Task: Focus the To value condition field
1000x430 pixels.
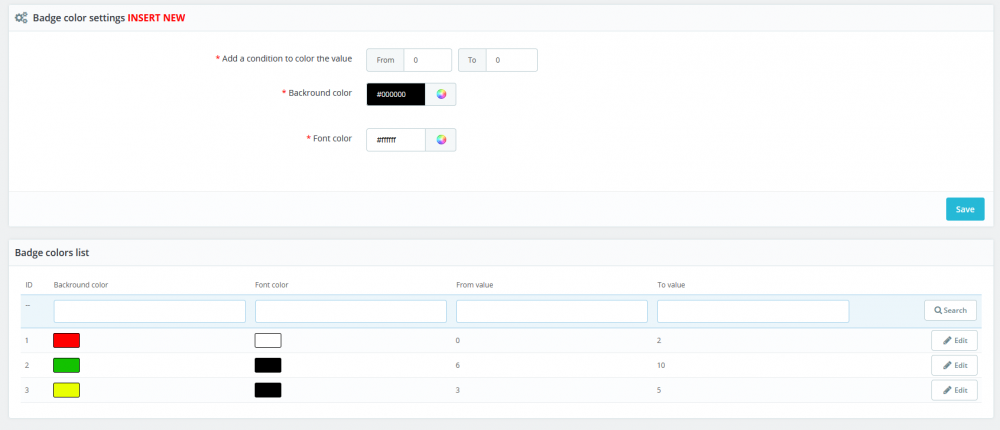Action: [x=511, y=60]
